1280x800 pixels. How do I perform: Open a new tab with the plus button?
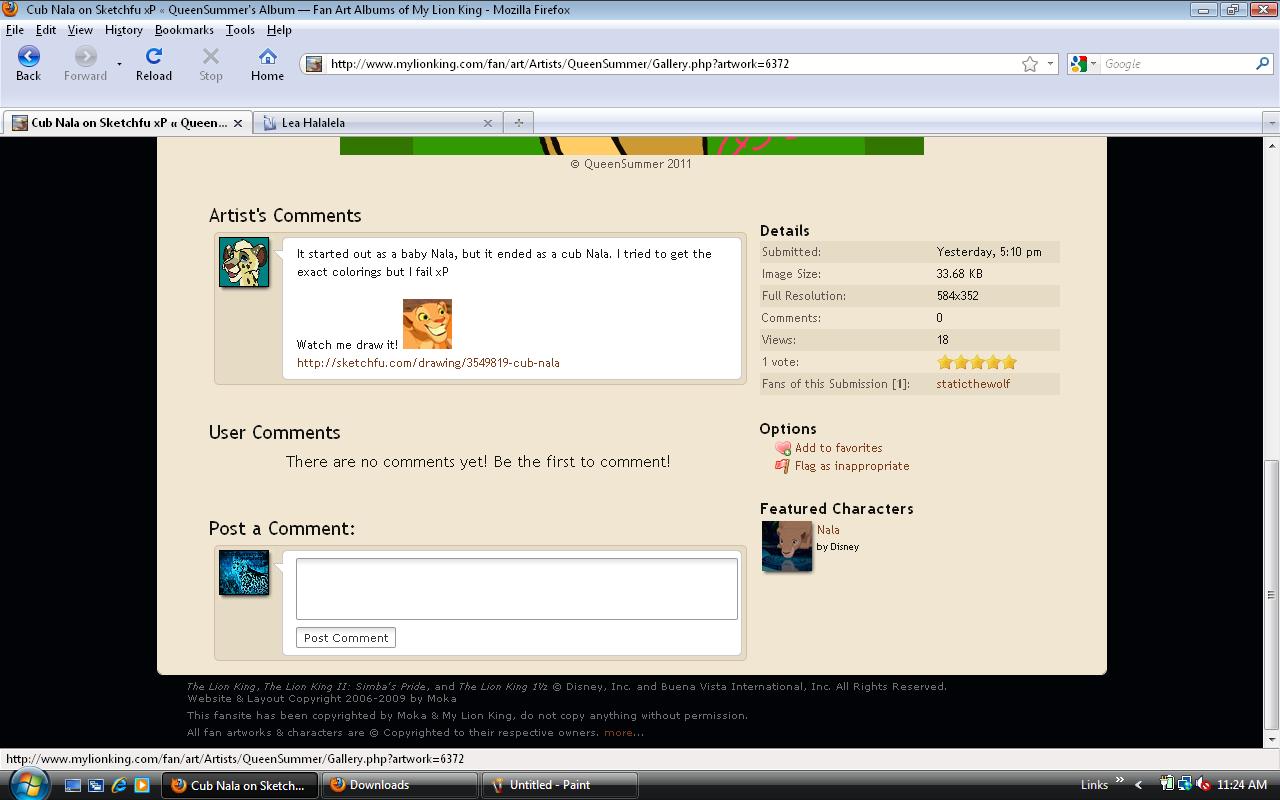pyautogui.click(x=518, y=123)
